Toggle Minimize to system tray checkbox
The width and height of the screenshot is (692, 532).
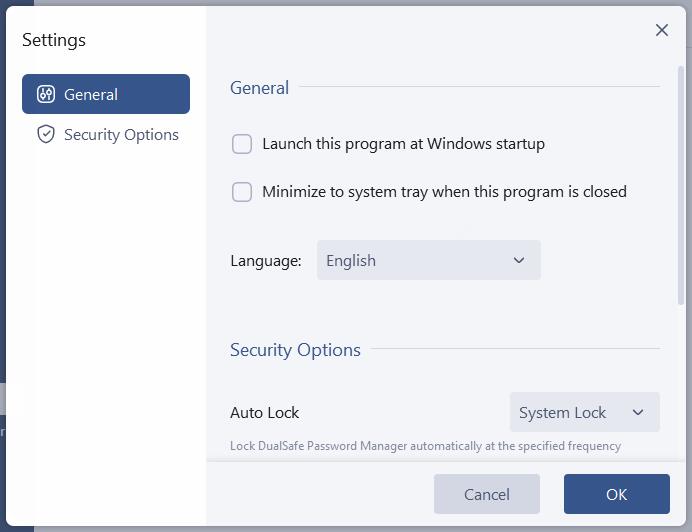point(242,192)
